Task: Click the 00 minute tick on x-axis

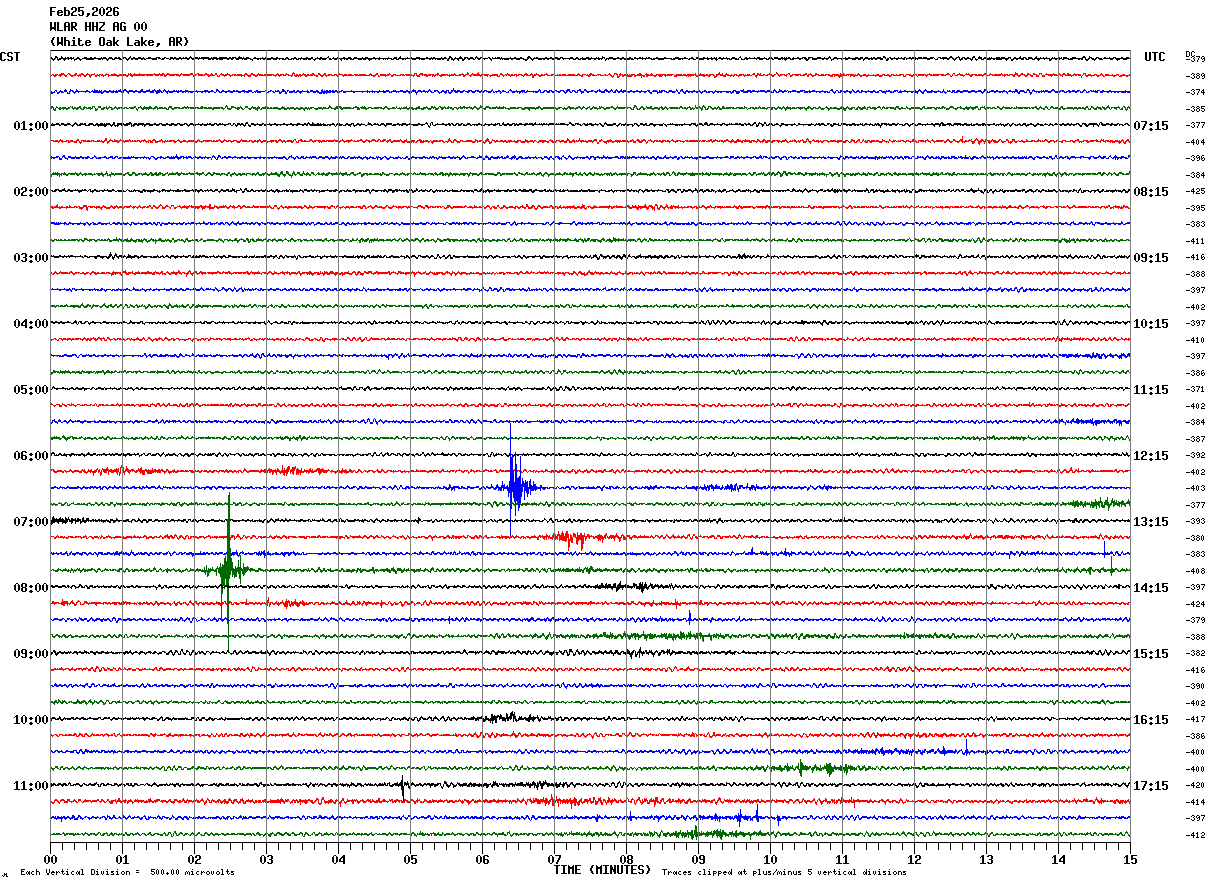Action: (x=50, y=859)
